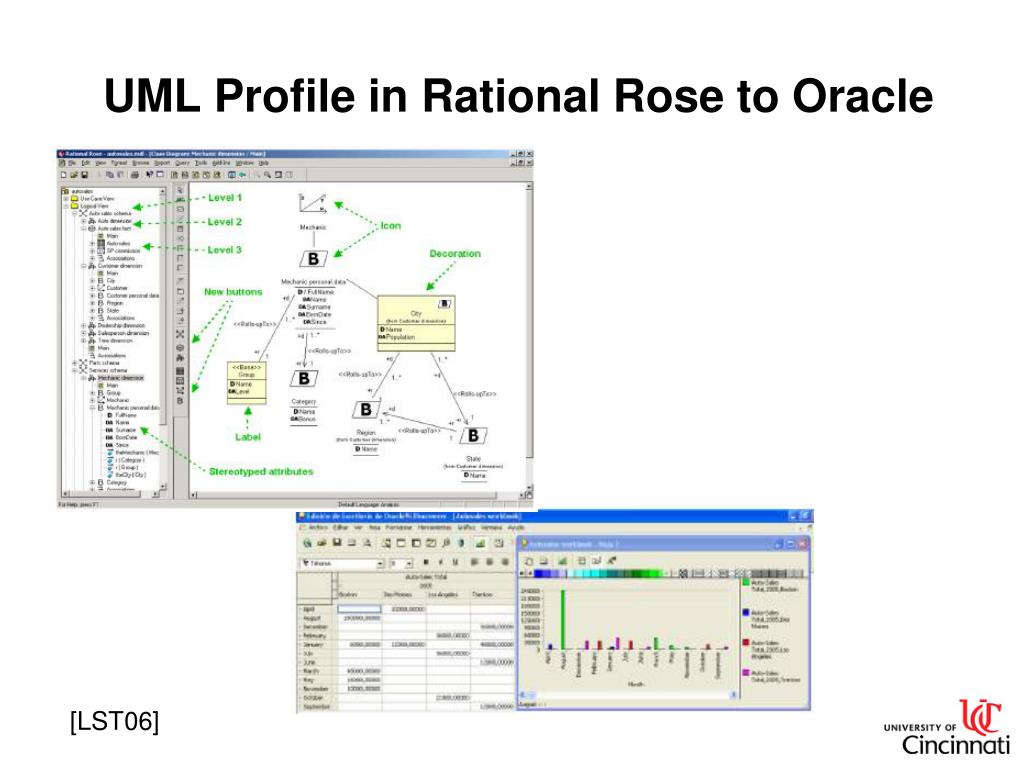Click the magnifier zoom icon in Rose toolbar
The height and width of the screenshot is (768, 1024).
point(268,175)
